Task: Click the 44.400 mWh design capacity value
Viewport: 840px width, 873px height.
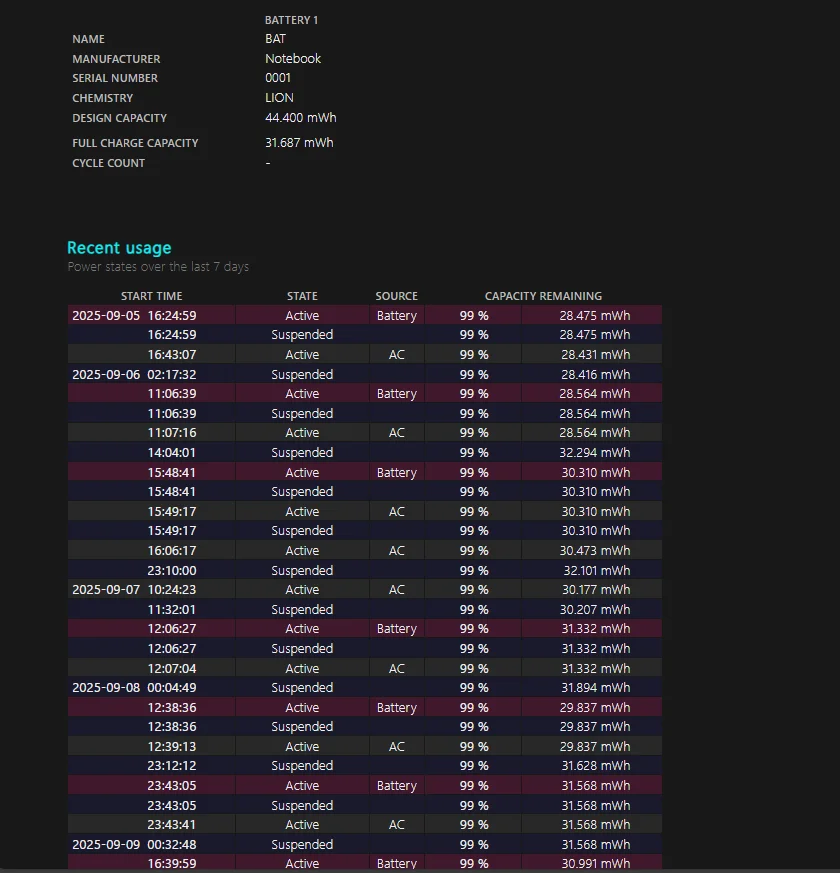Action: [300, 118]
